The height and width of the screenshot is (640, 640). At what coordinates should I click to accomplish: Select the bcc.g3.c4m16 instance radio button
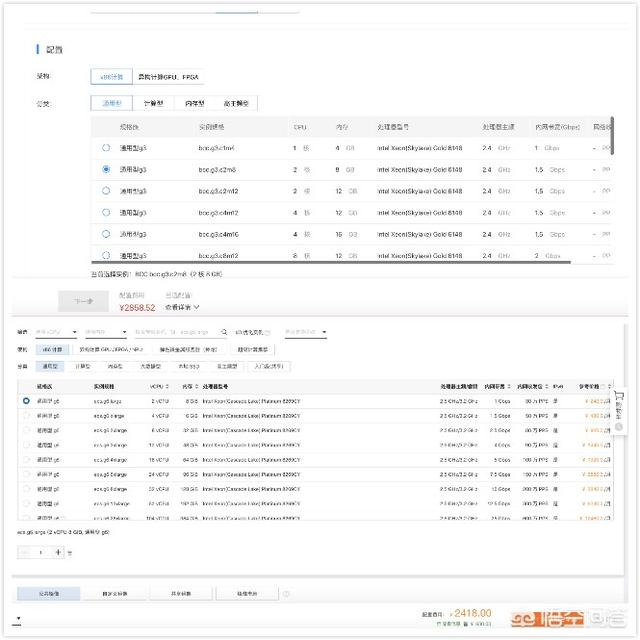tap(106, 234)
